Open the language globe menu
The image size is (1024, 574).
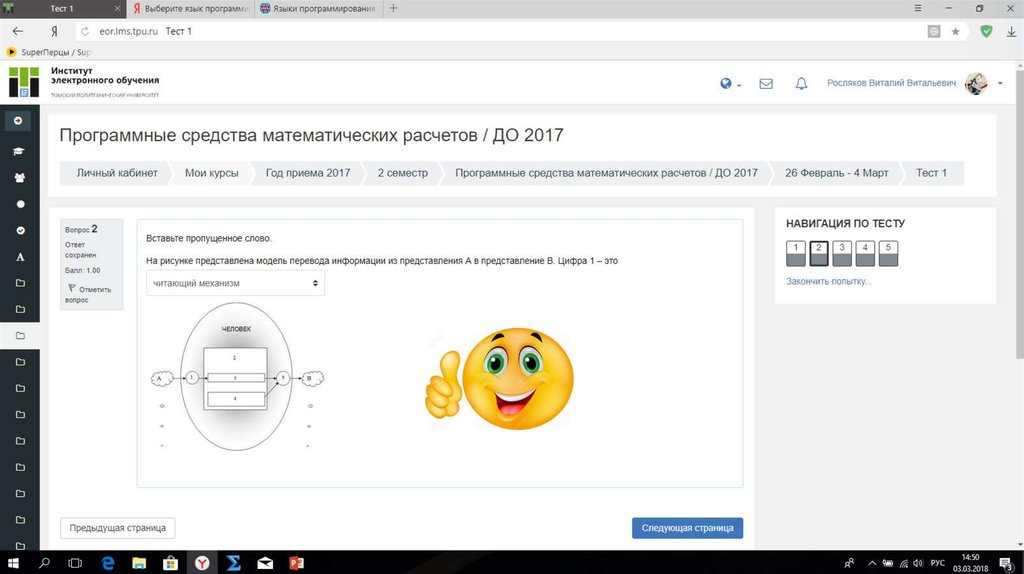pos(729,84)
